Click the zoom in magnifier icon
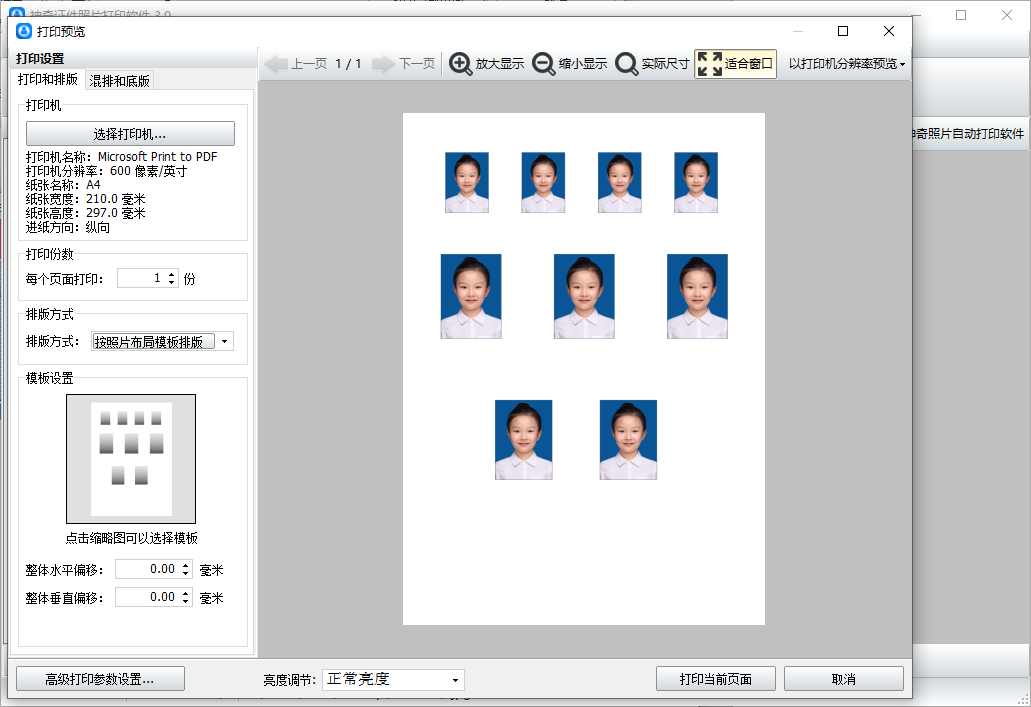The image size is (1031, 707). pos(461,64)
